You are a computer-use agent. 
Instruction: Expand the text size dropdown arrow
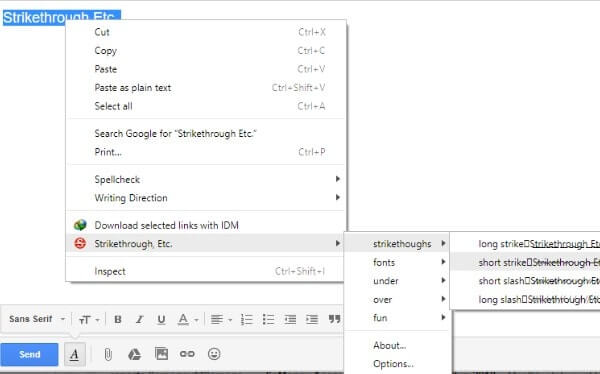(x=98, y=320)
